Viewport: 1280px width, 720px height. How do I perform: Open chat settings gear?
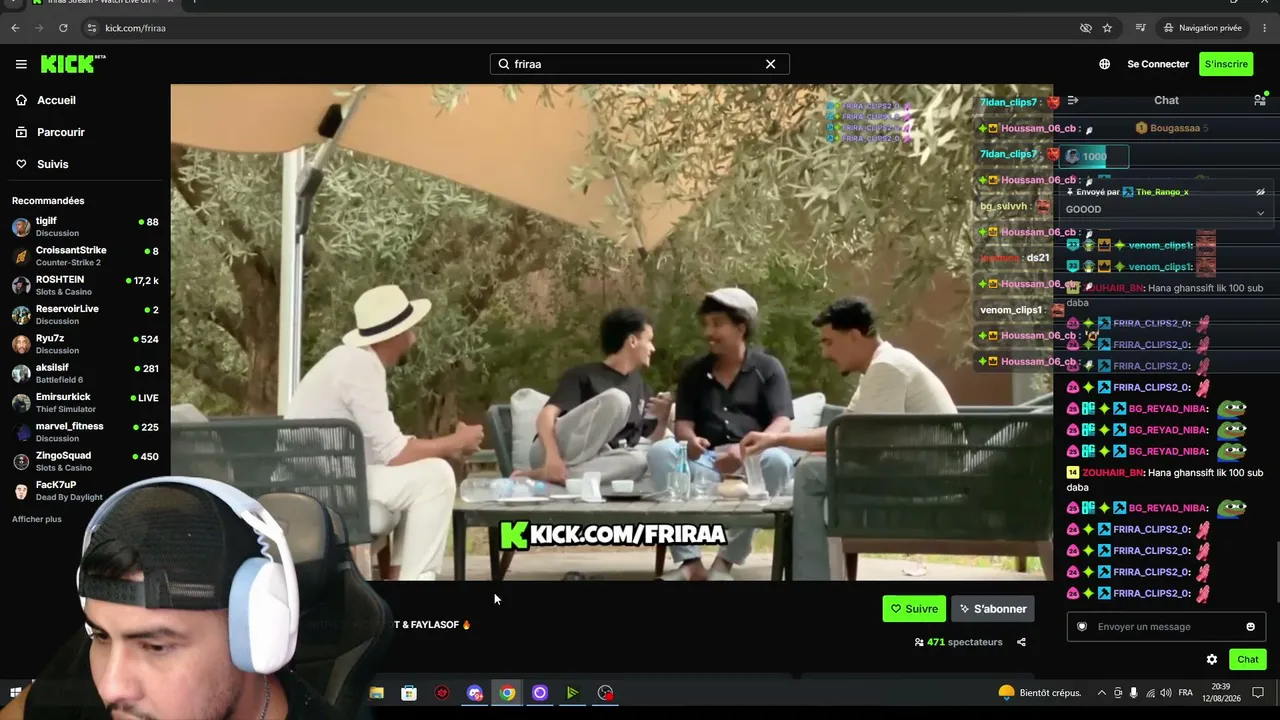[x=1212, y=660]
